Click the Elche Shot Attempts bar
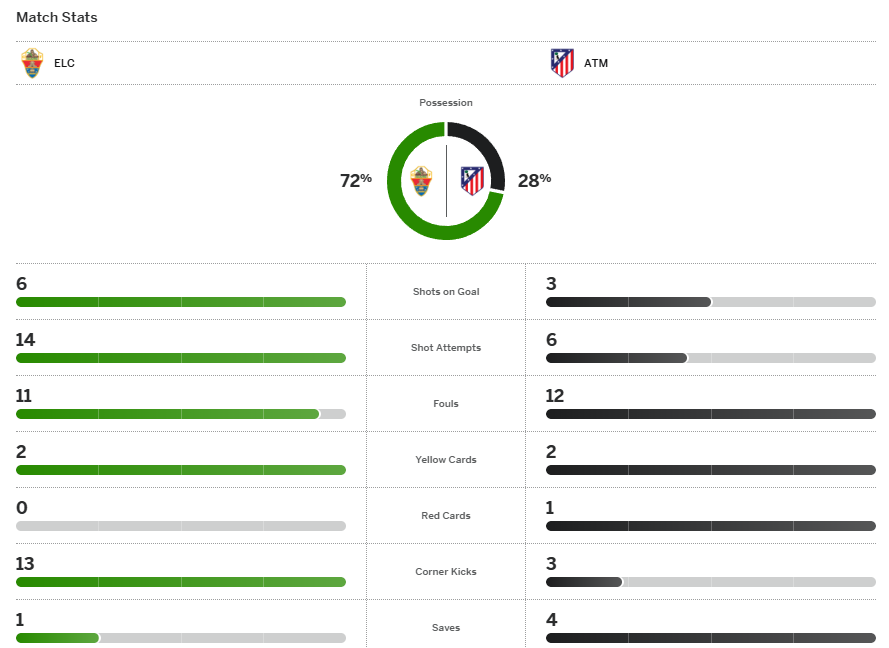889x648 pixels. 181,358
